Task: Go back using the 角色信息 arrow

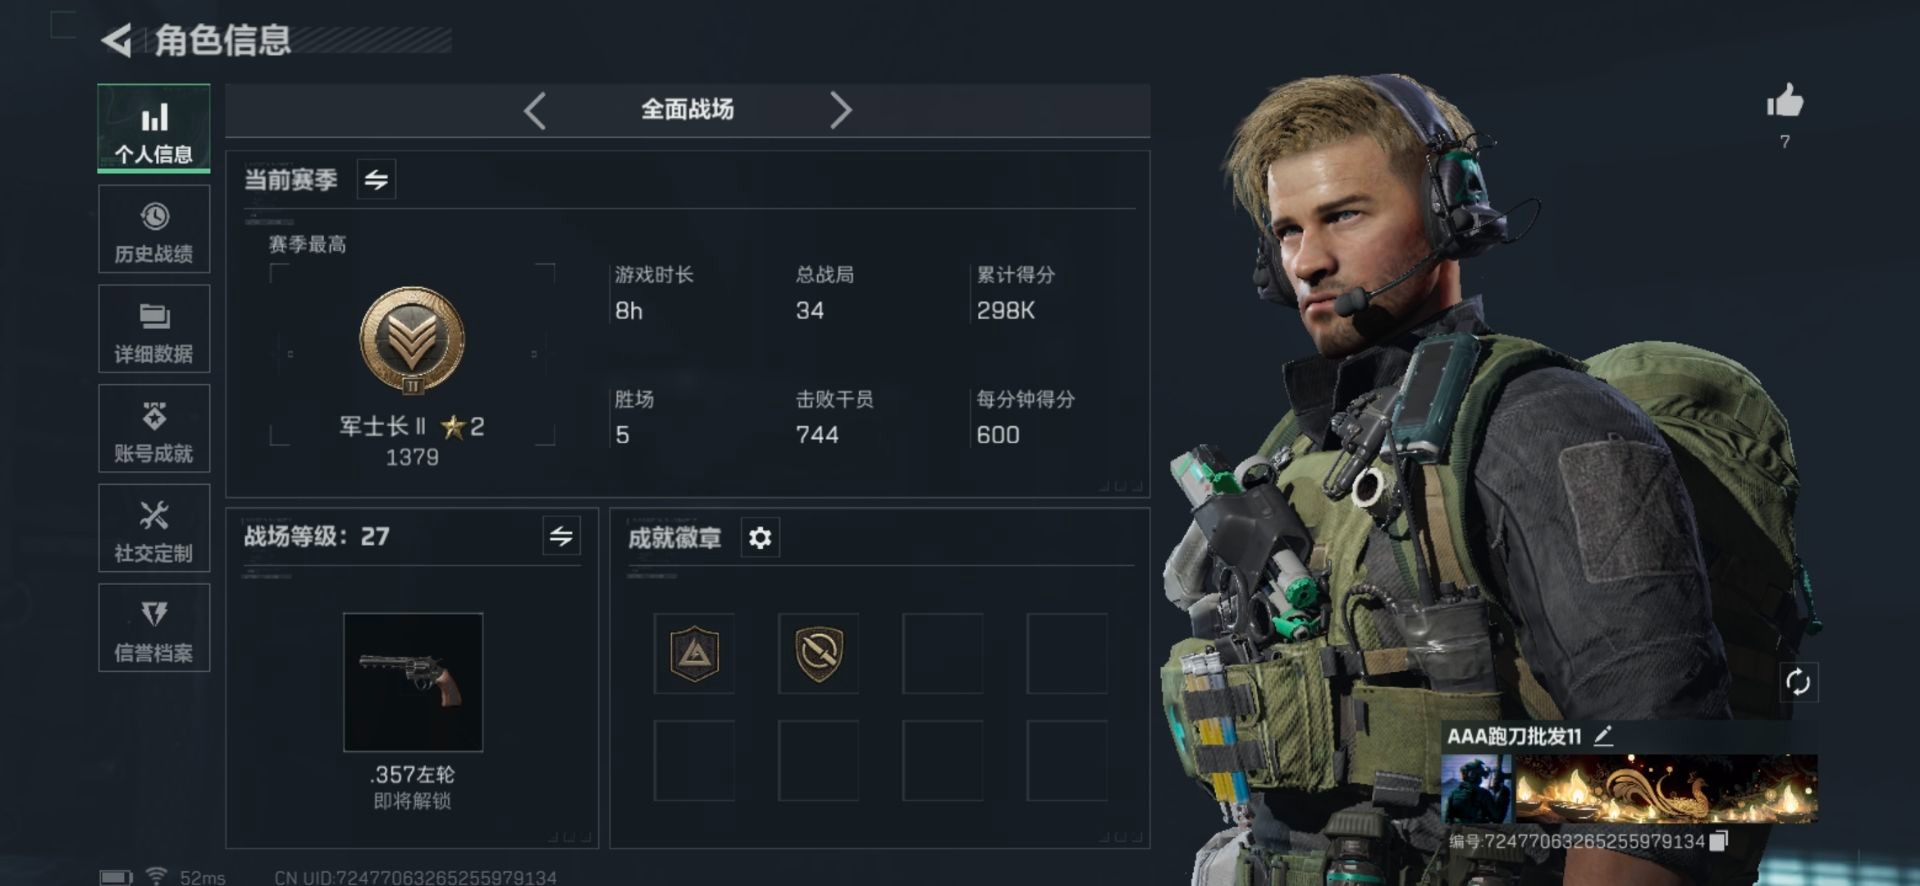Action: (117, 41)
